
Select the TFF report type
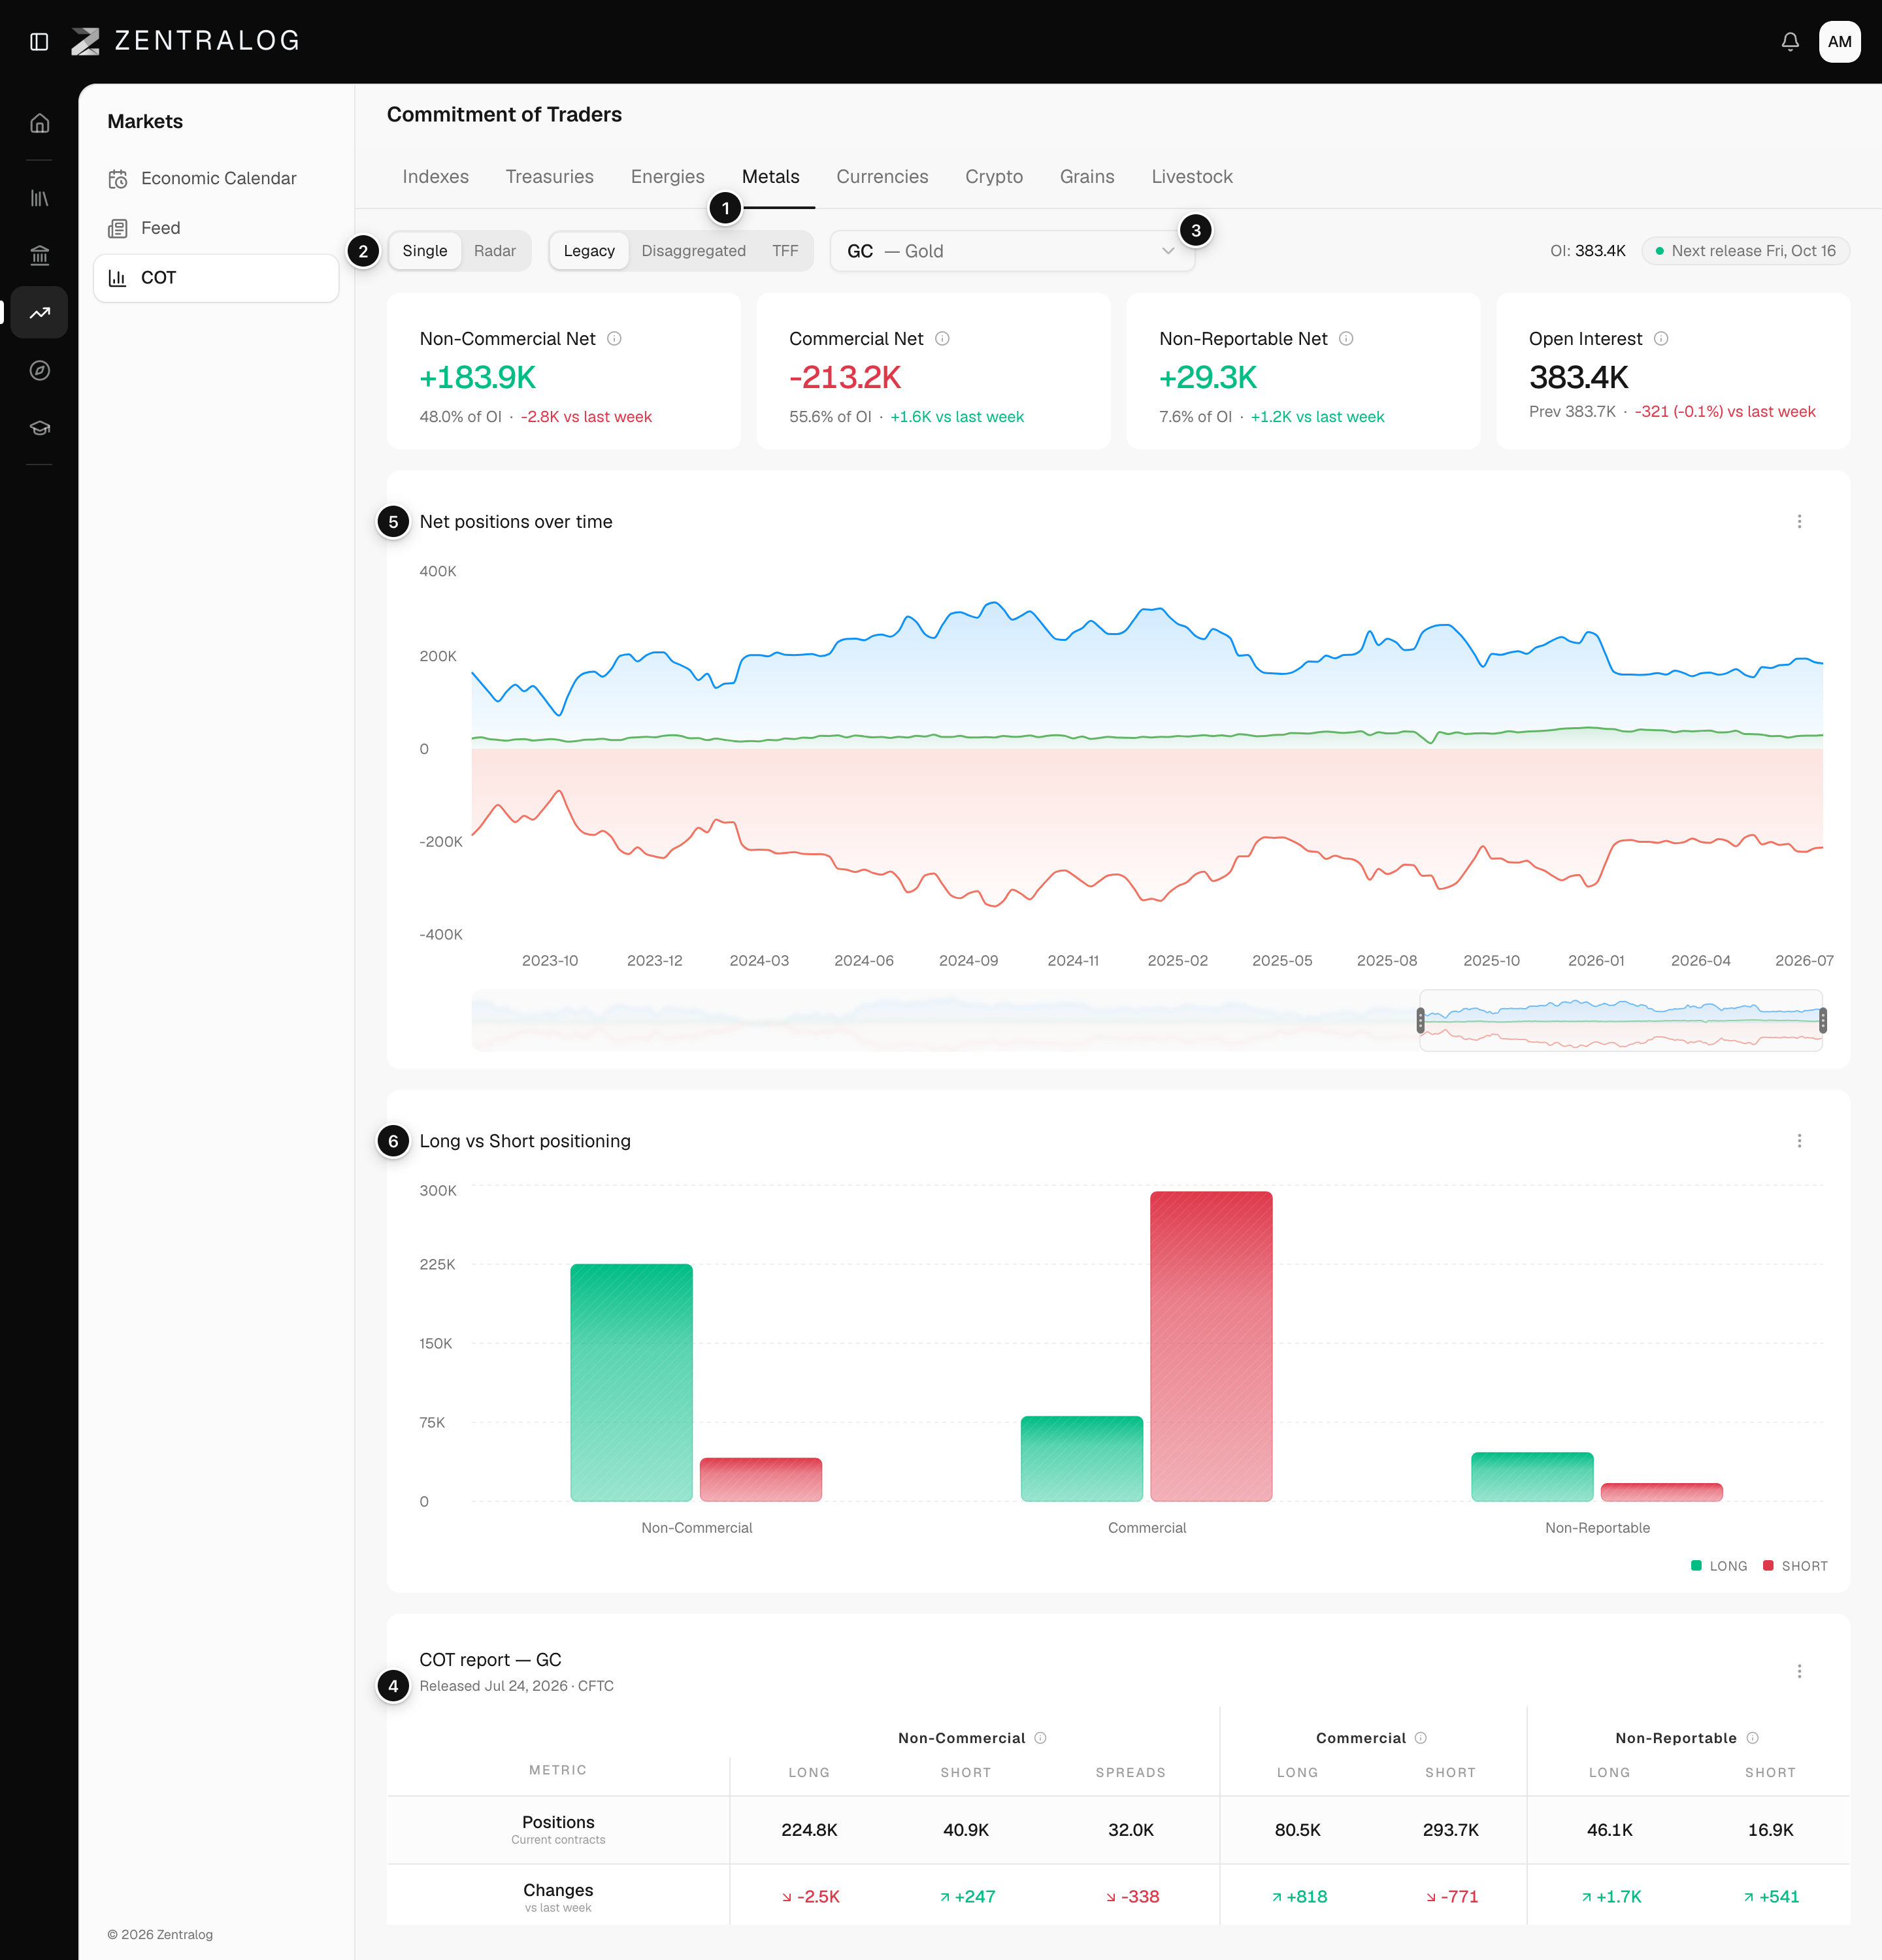tap(785, 251)
